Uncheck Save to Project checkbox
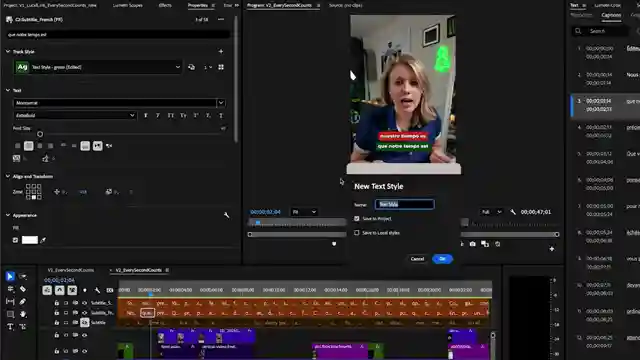The image size is (640, 360). coord(357,219)
